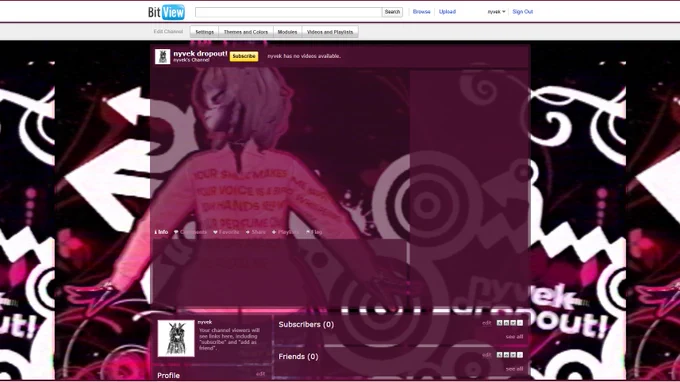Edit the Subscribers module
680x382 pixels.
pos(487,323)
